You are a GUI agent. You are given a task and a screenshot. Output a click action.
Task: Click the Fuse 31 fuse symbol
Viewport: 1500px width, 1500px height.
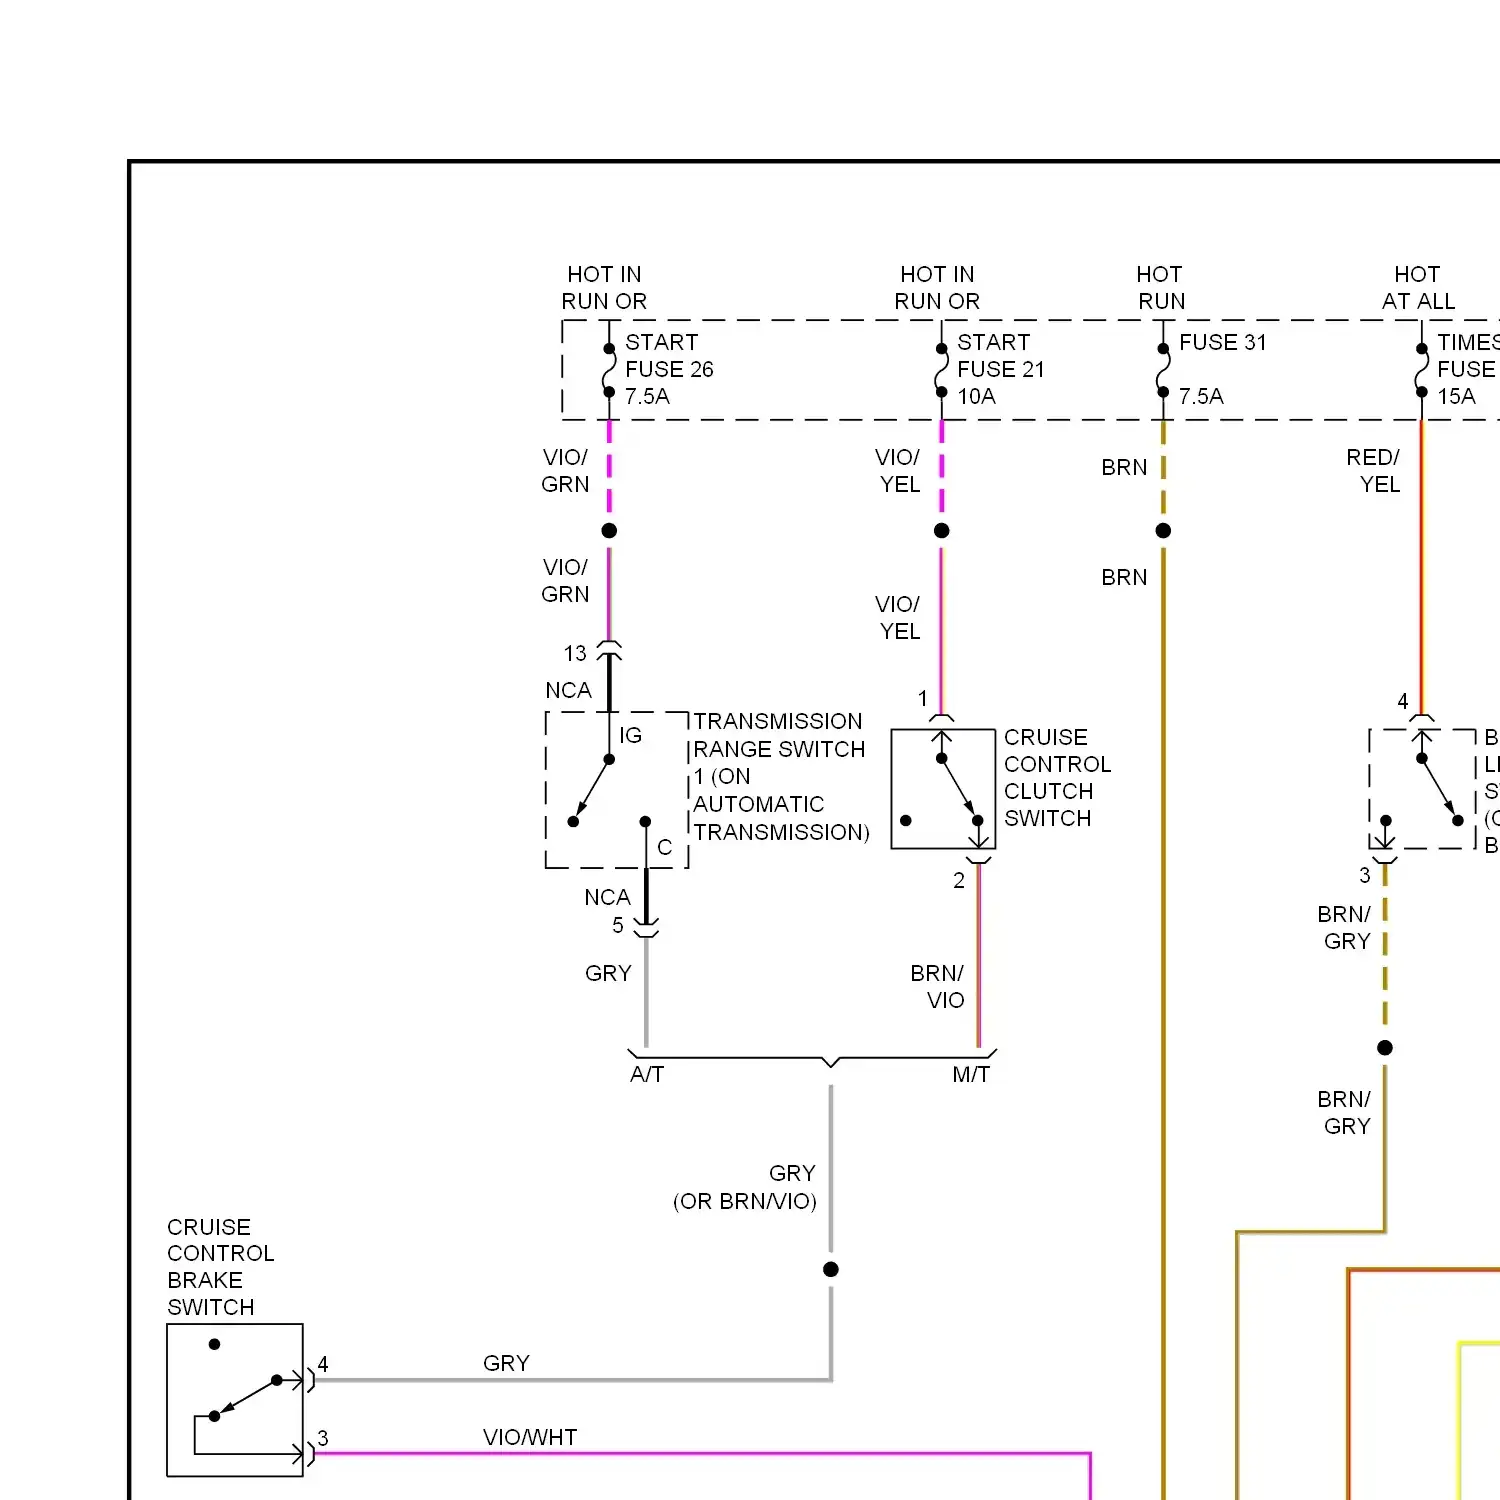1163,370
